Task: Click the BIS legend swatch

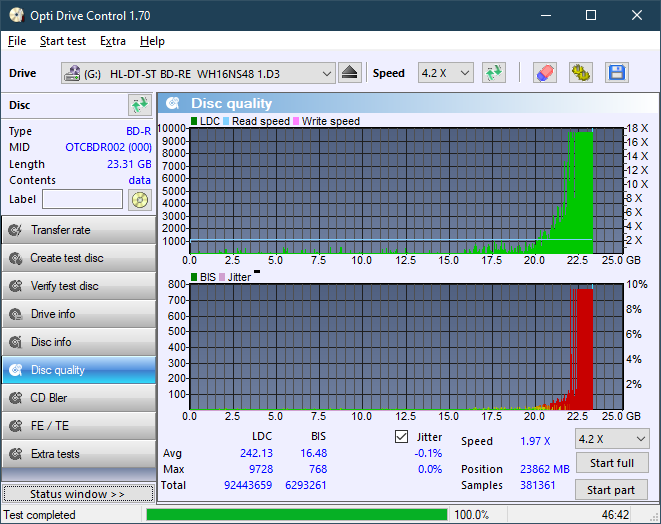Action: [x=194, y=277]
